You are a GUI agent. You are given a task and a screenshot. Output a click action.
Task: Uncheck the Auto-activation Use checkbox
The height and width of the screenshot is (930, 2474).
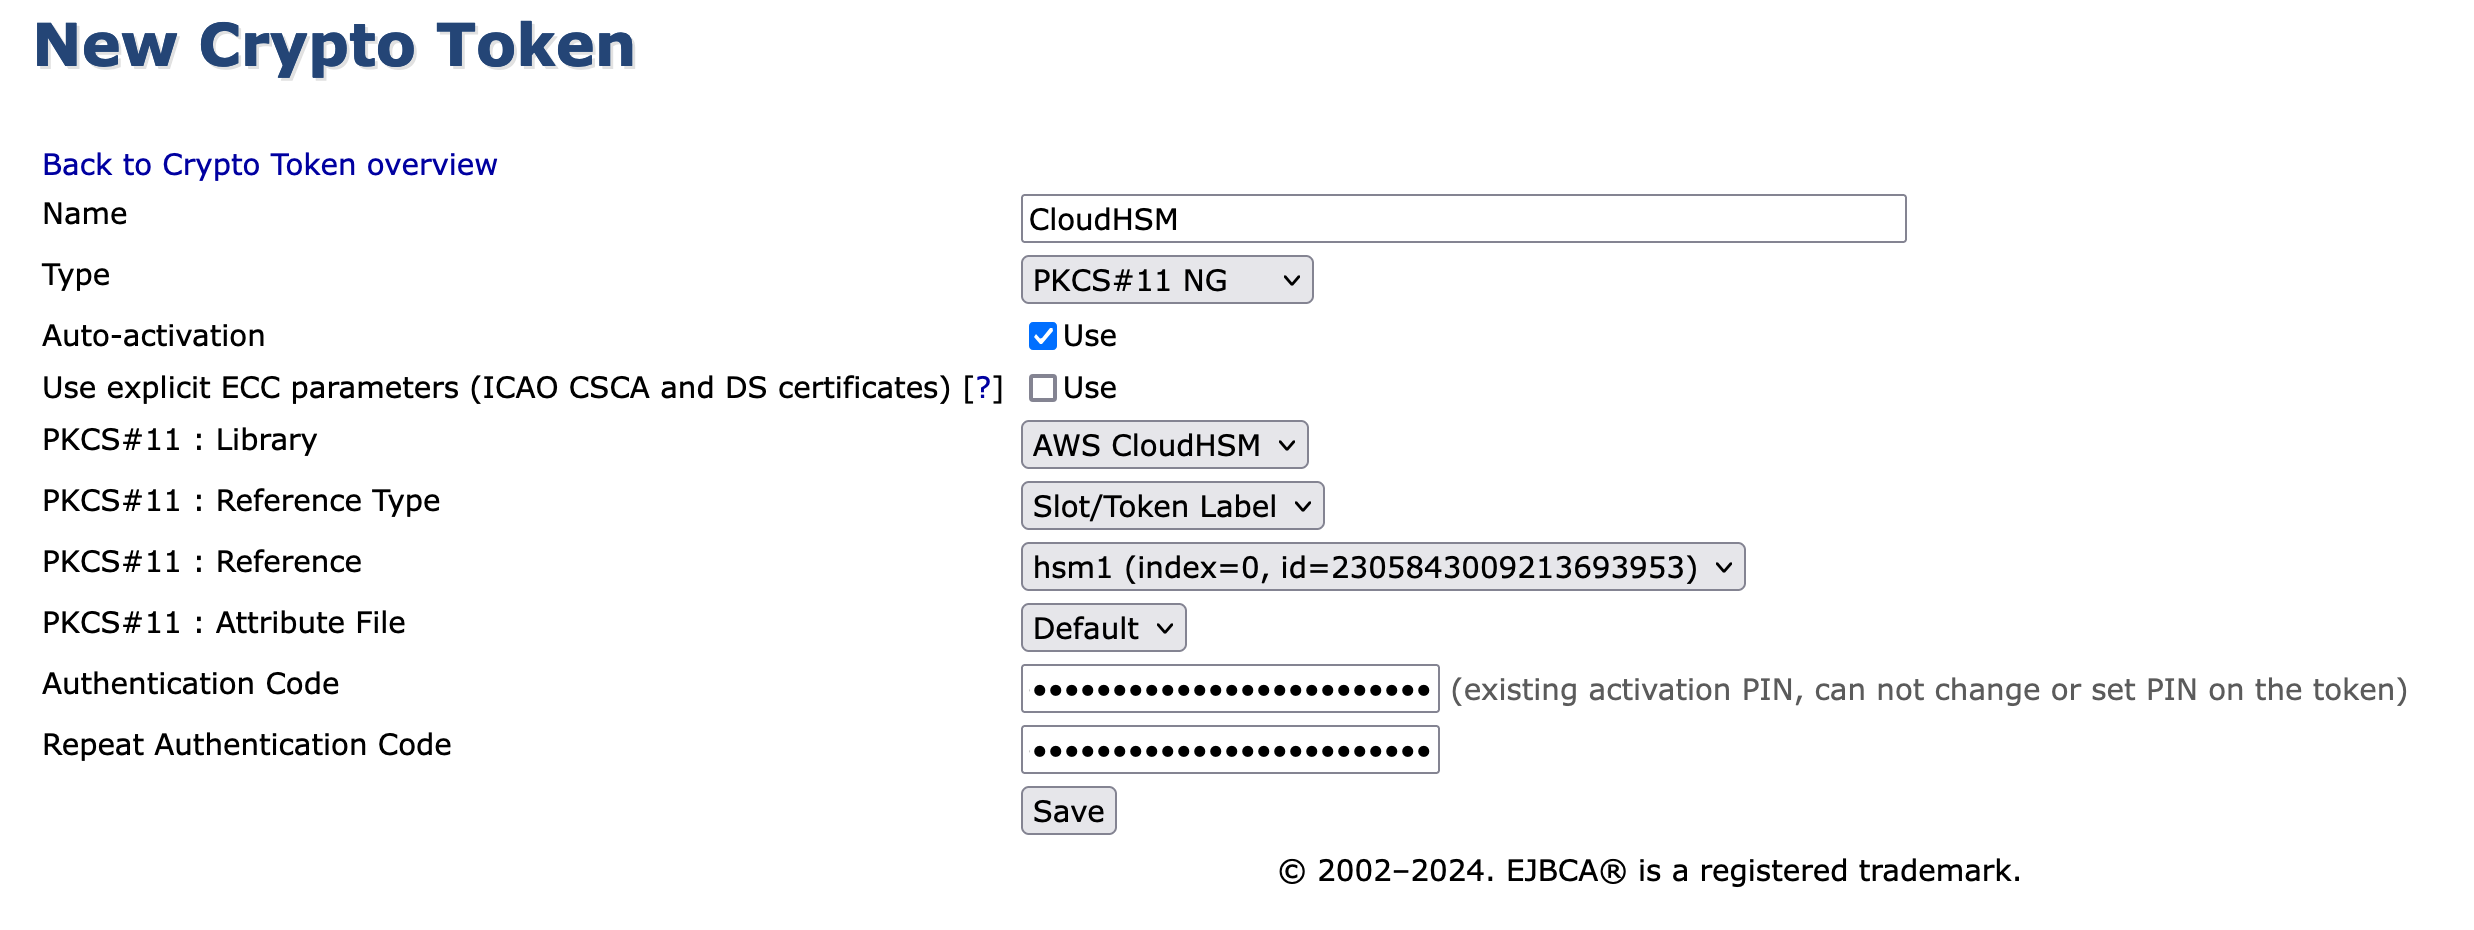pyautogui.click(x=1042, y=336)
